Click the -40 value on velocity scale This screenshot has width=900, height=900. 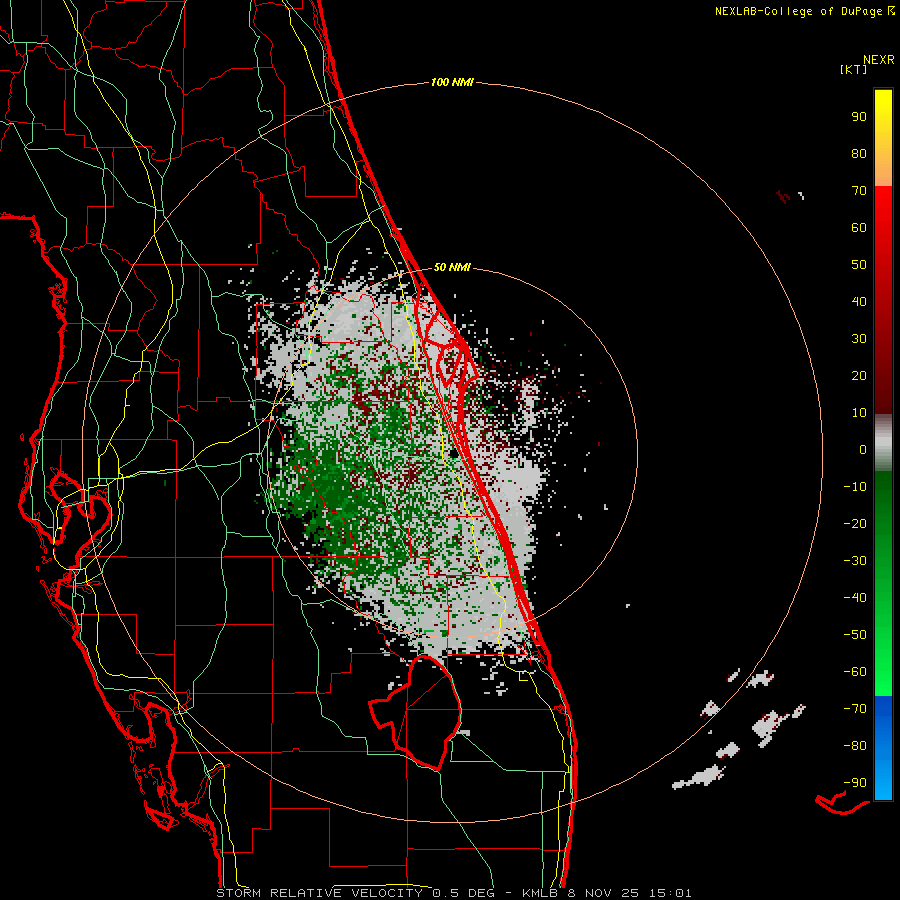(x=855, y=598)
